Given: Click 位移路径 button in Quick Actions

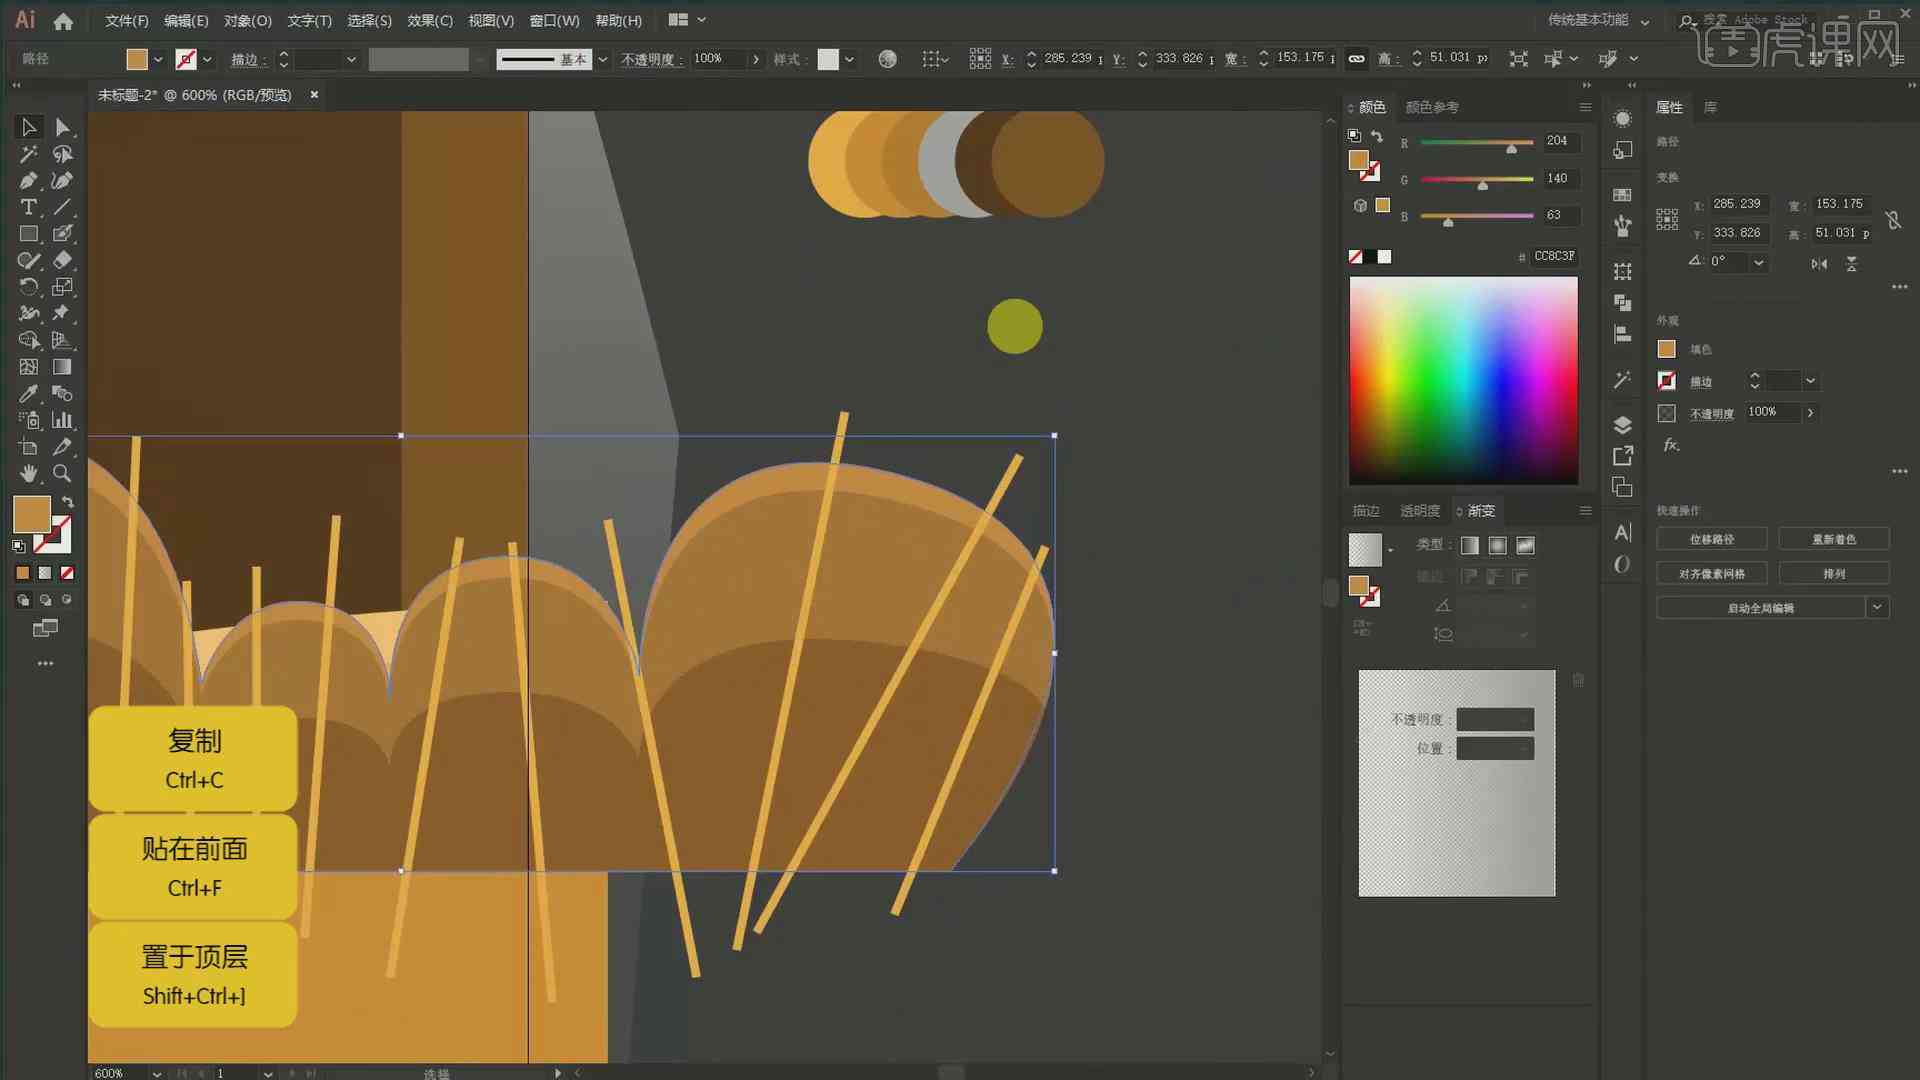Looking at the screenshot, I should tap(1712, 538).
